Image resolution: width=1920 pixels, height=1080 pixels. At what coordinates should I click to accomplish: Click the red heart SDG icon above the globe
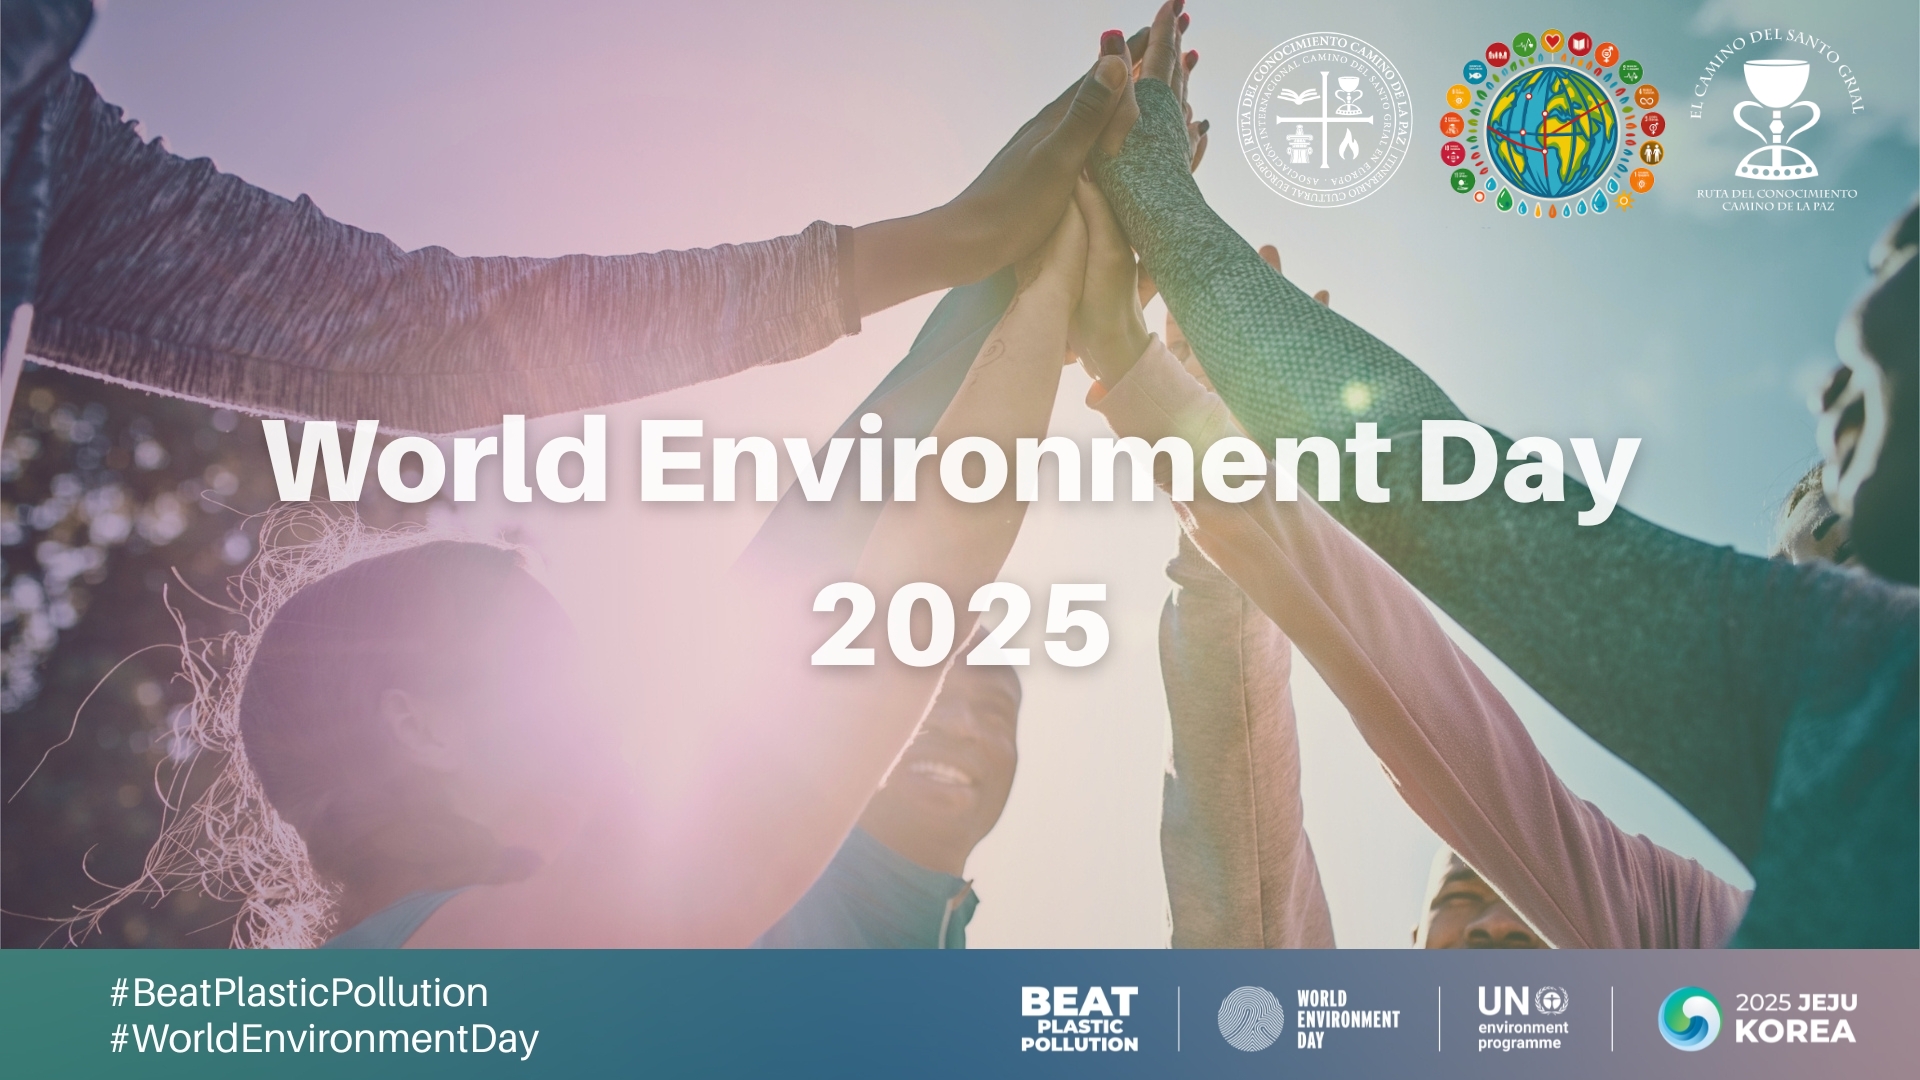click(x=1552, y=39)
